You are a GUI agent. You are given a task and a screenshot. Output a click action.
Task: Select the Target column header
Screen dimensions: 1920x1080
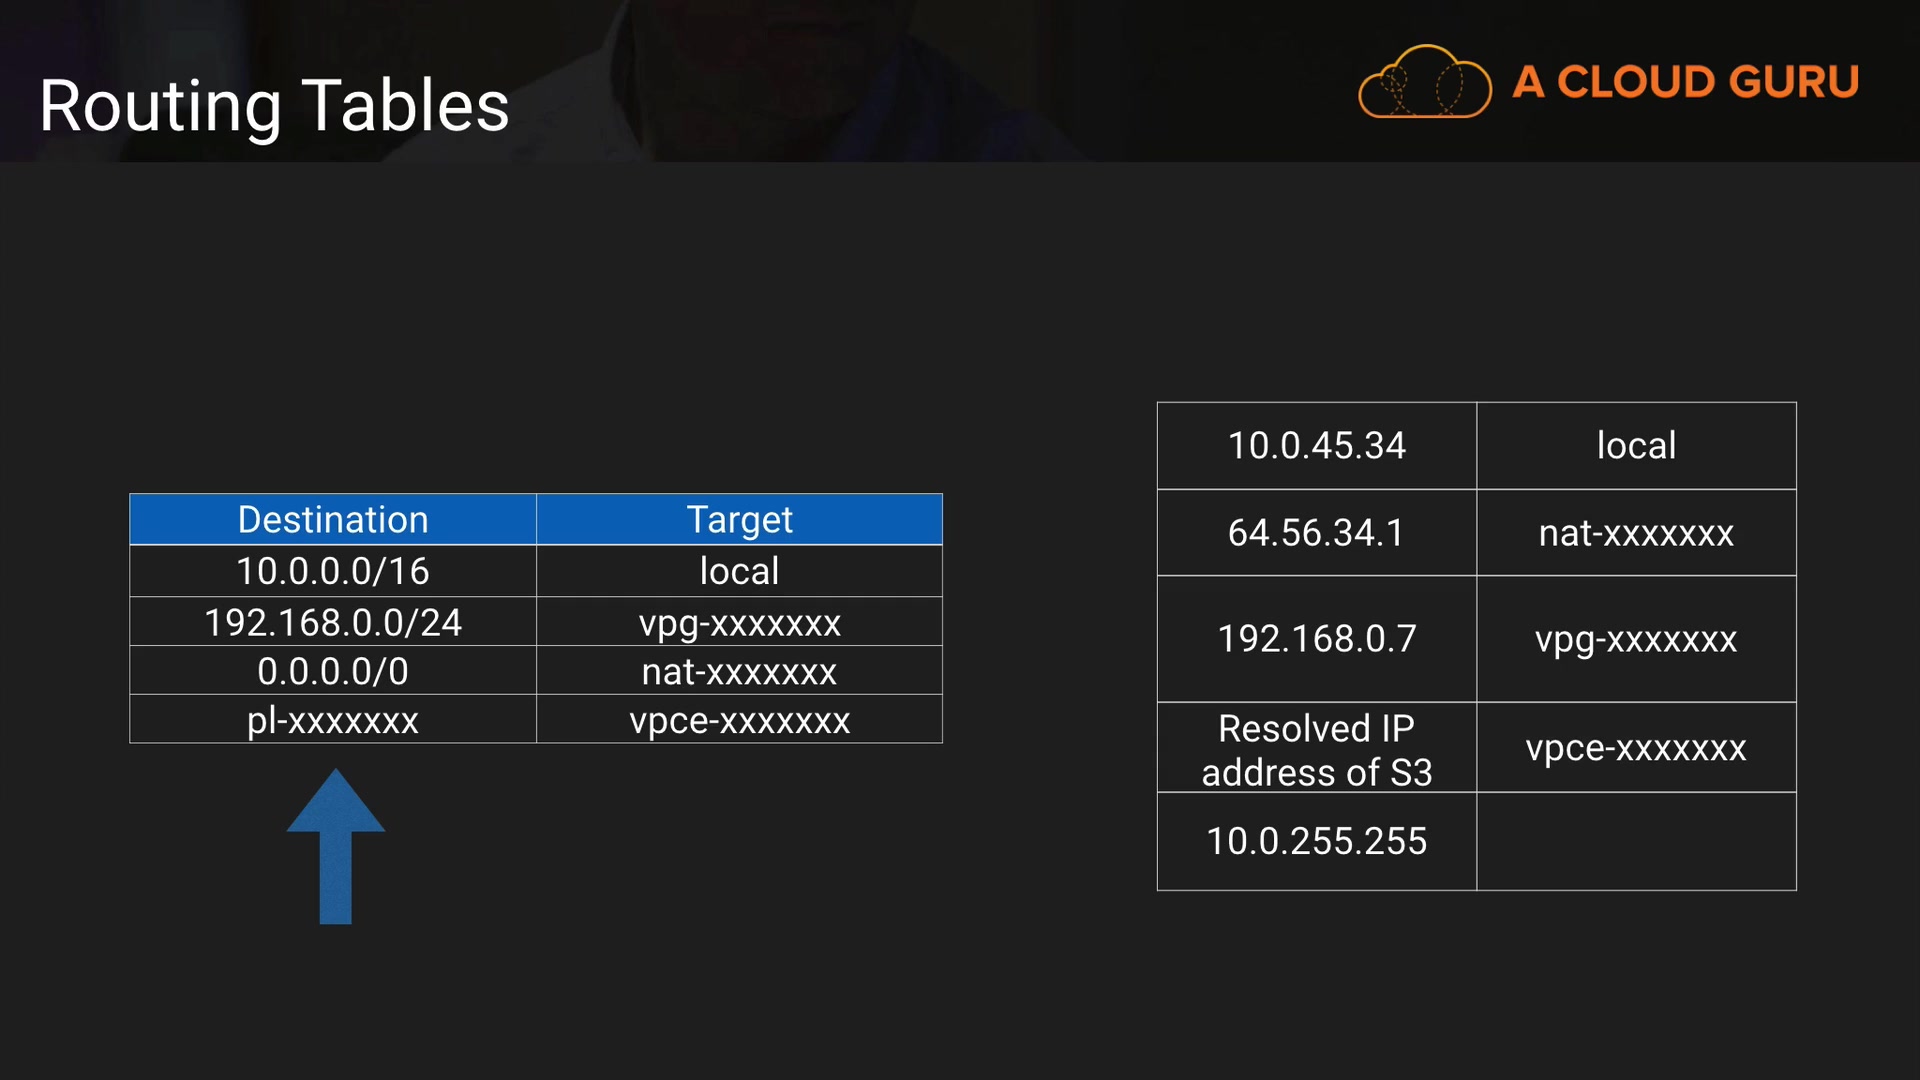click(739, 520)
